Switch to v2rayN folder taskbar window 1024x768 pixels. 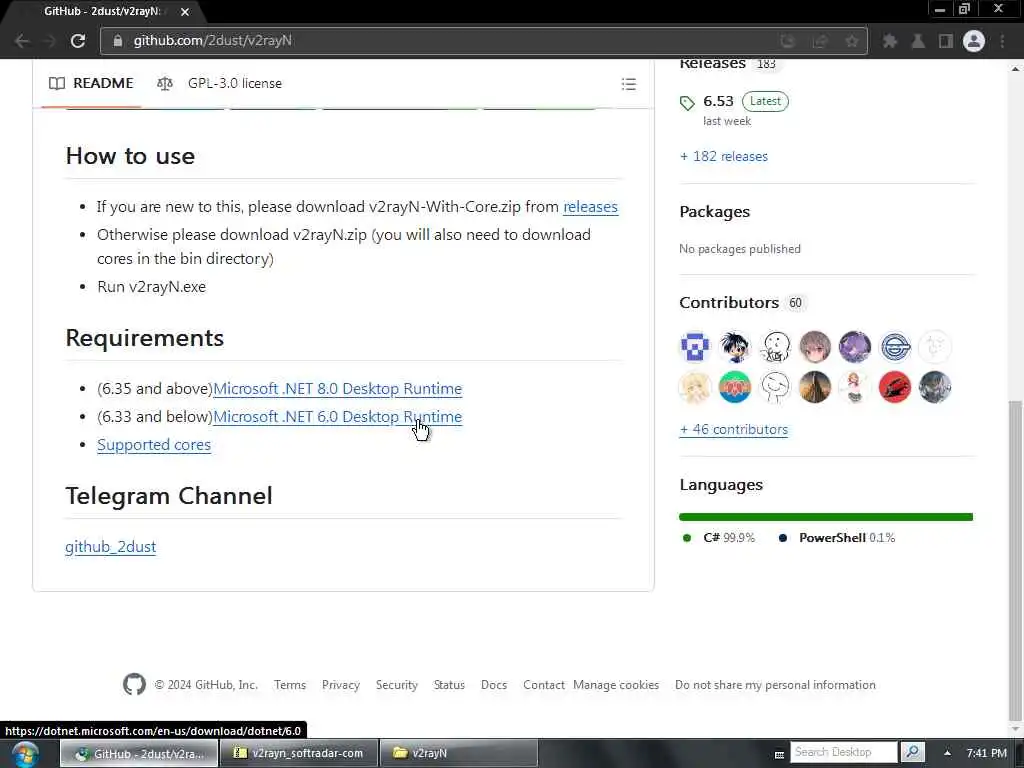click(458, 753)
